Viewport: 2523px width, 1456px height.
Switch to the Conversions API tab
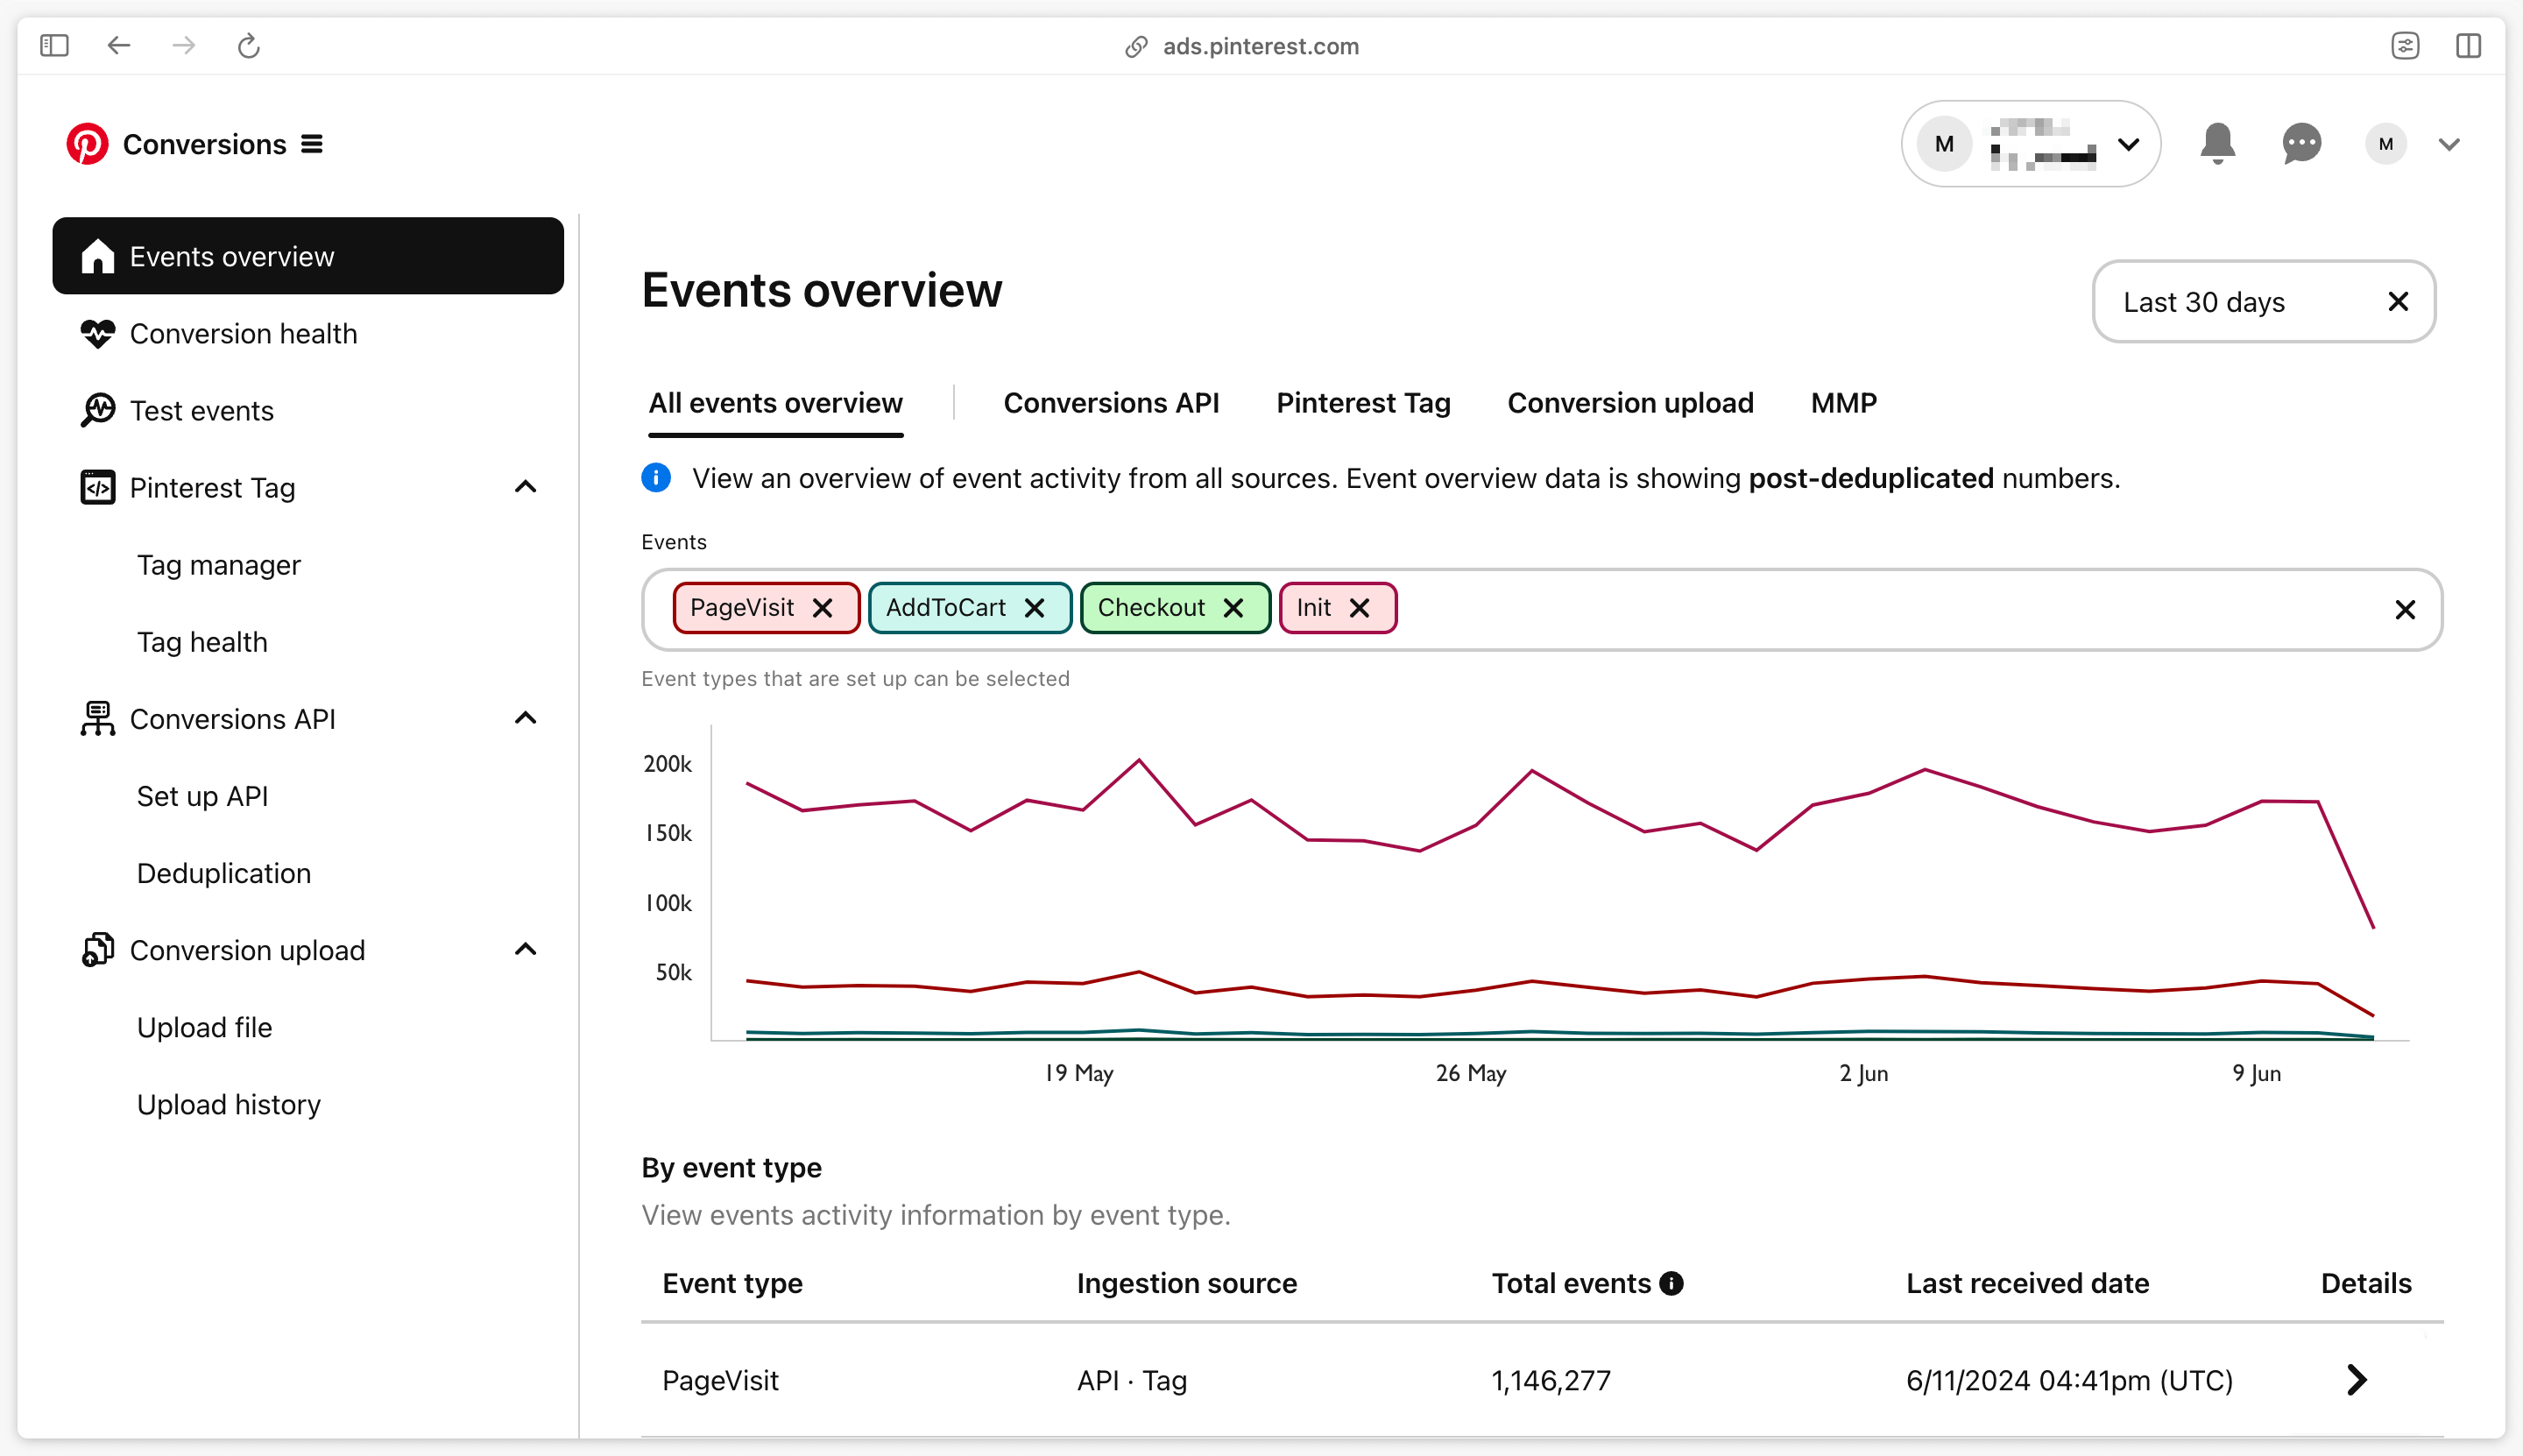click(x=1111, y=402)
